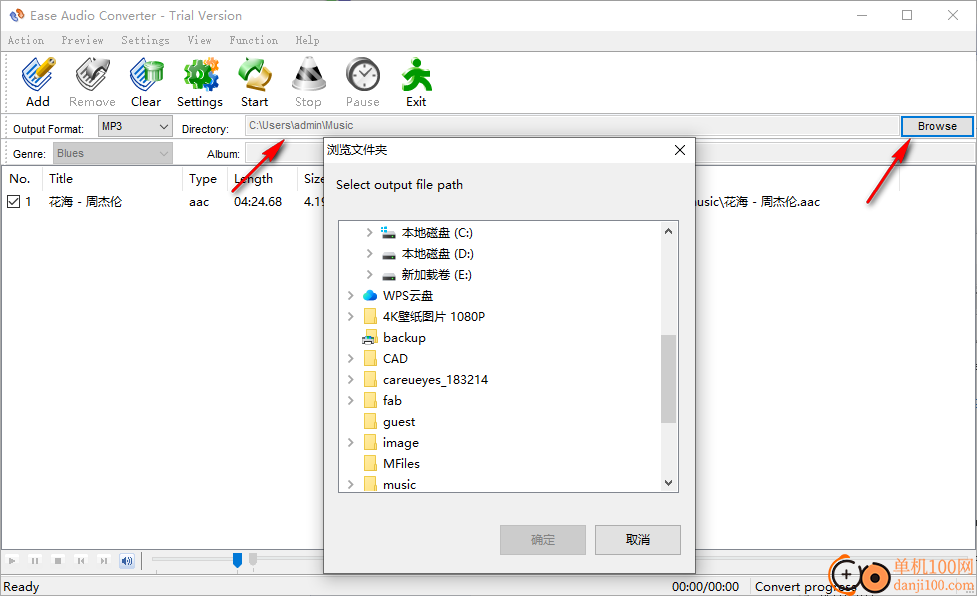
Task: Select the CAD folder
Action: [395, 359]
